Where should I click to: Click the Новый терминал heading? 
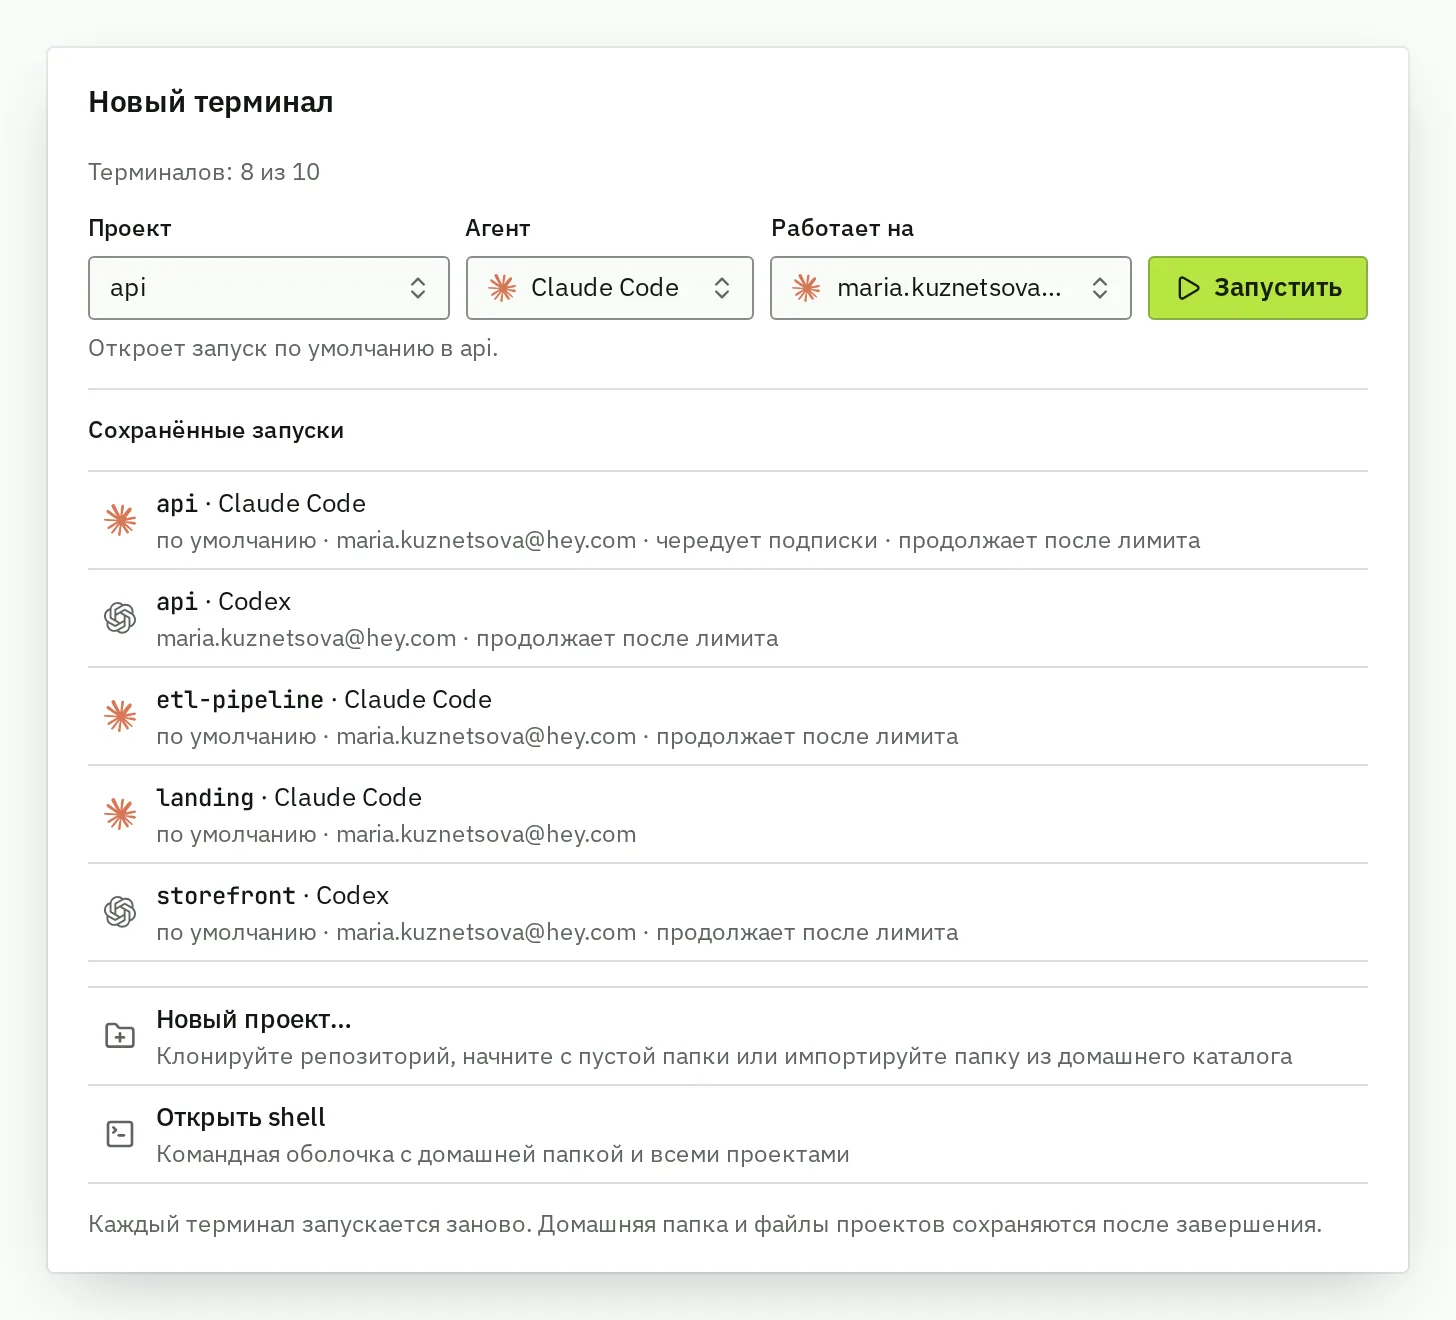211,102
